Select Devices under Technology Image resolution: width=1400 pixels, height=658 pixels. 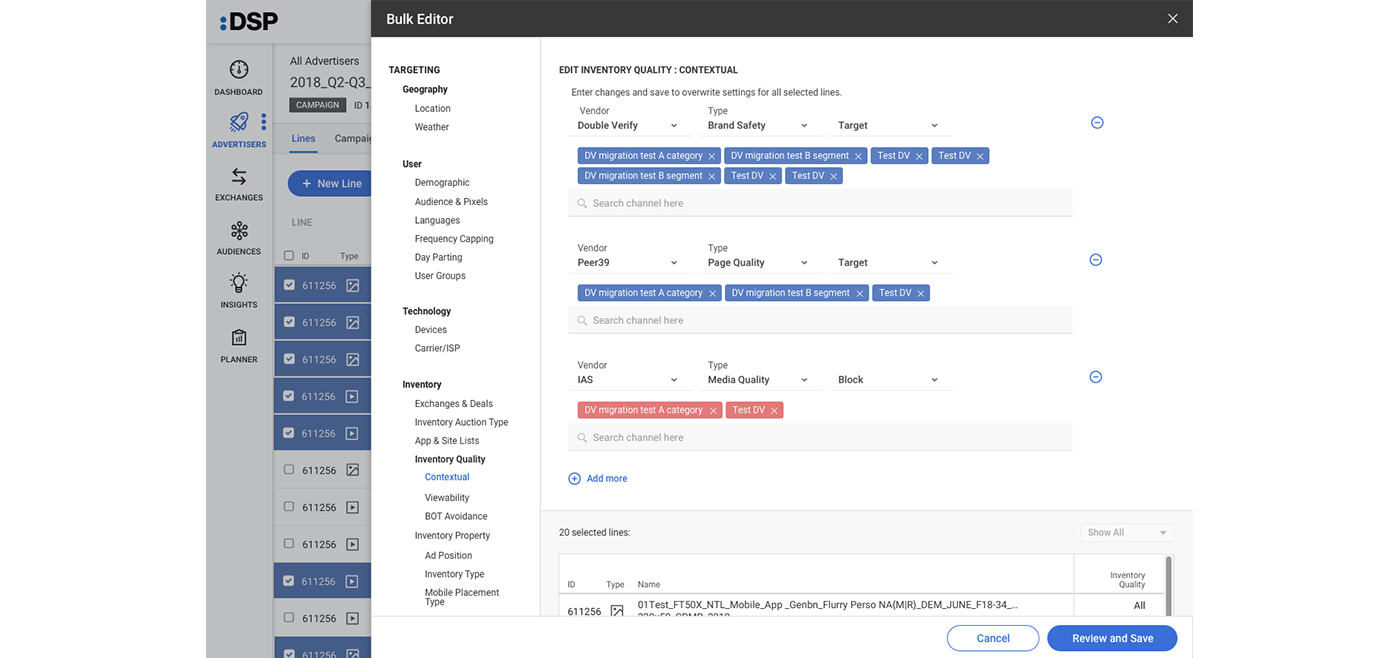(431, 330)
